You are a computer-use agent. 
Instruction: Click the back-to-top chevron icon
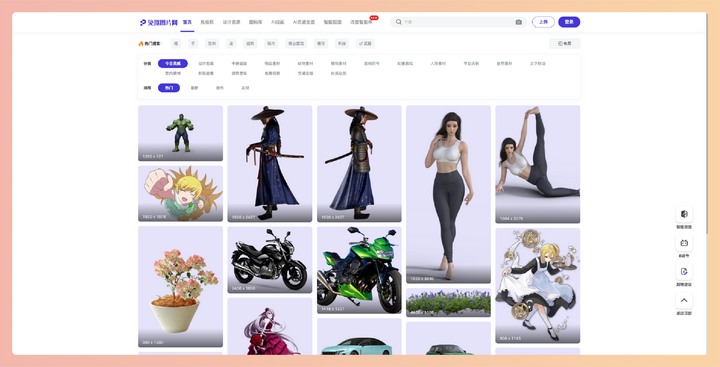click(x=684, y=300)
